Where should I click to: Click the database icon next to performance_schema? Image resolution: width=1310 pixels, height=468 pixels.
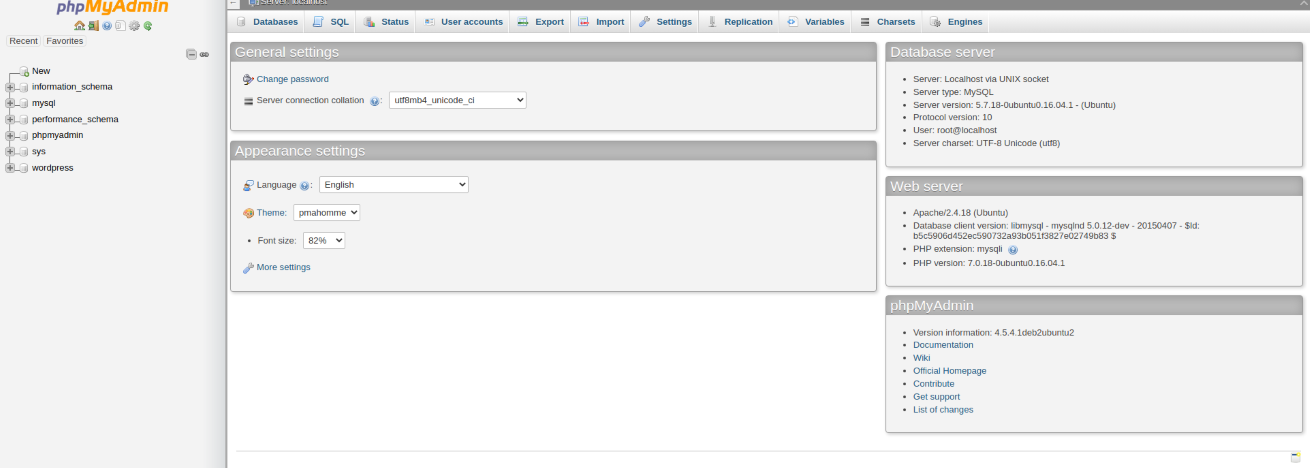(23, 119)
